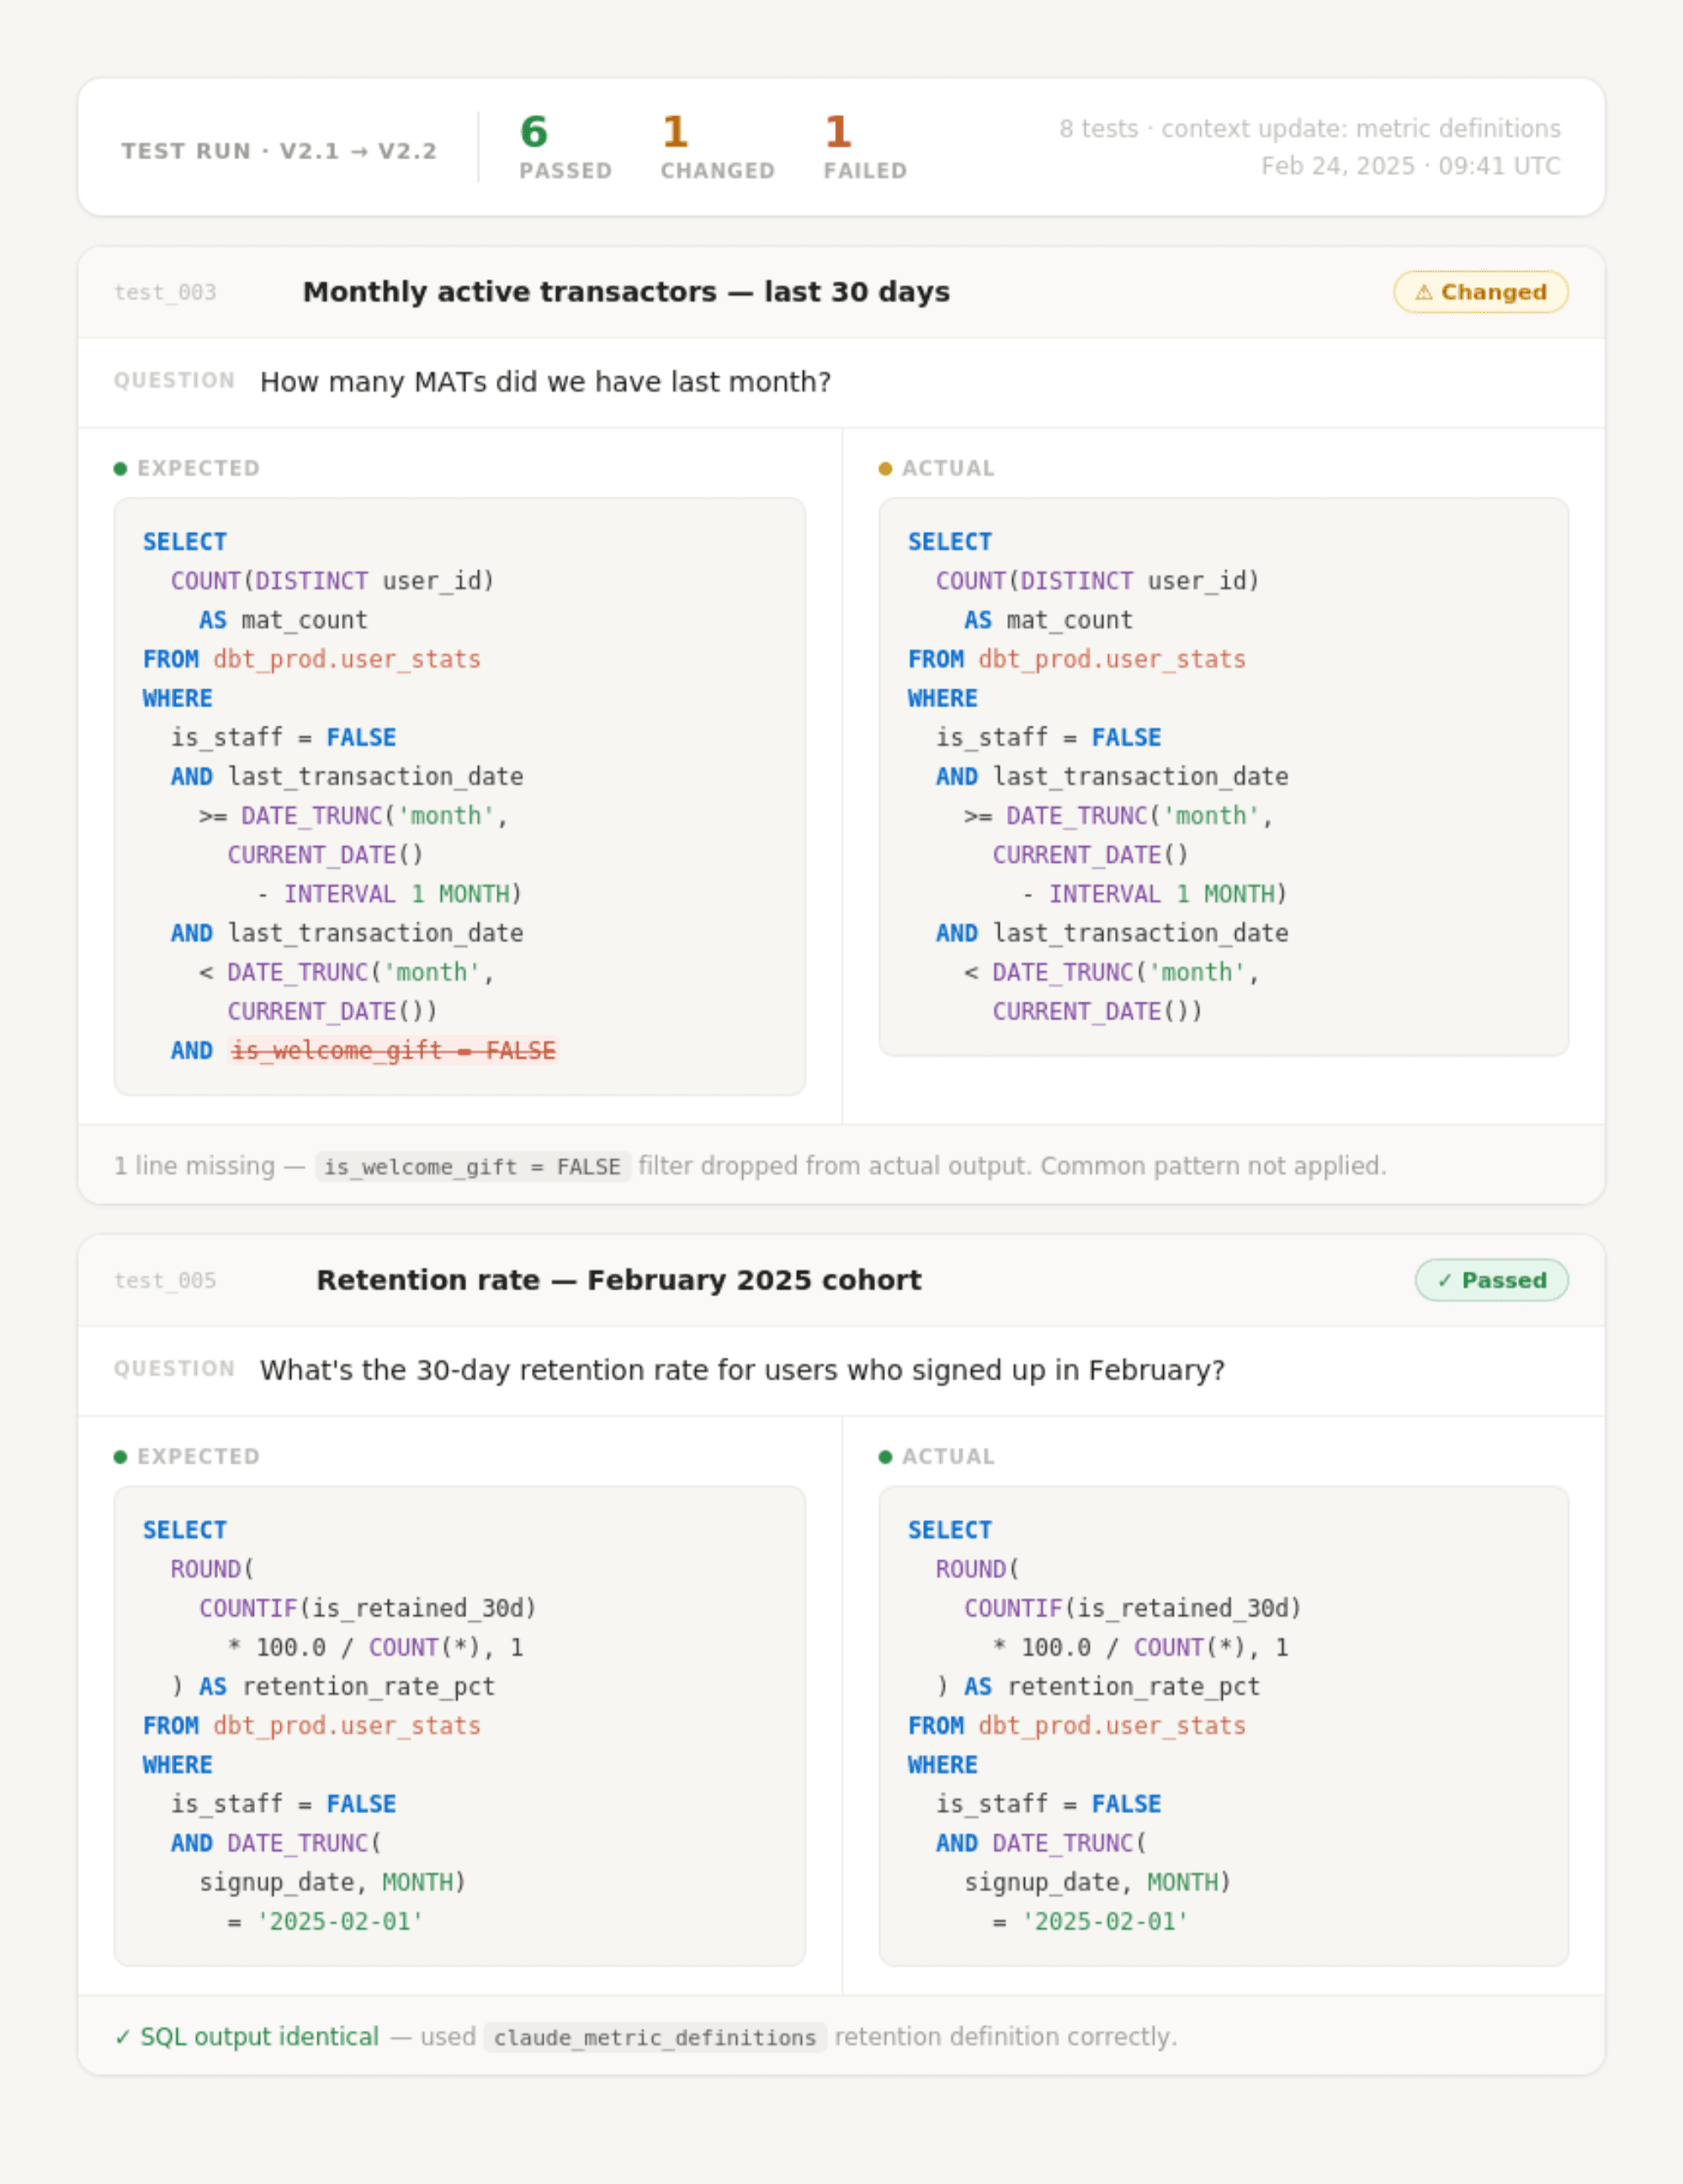This screenshot has width=1683, height=2184.
Task: Click the Passed checkmark badge on test_005
Action: point(1491,1280)
